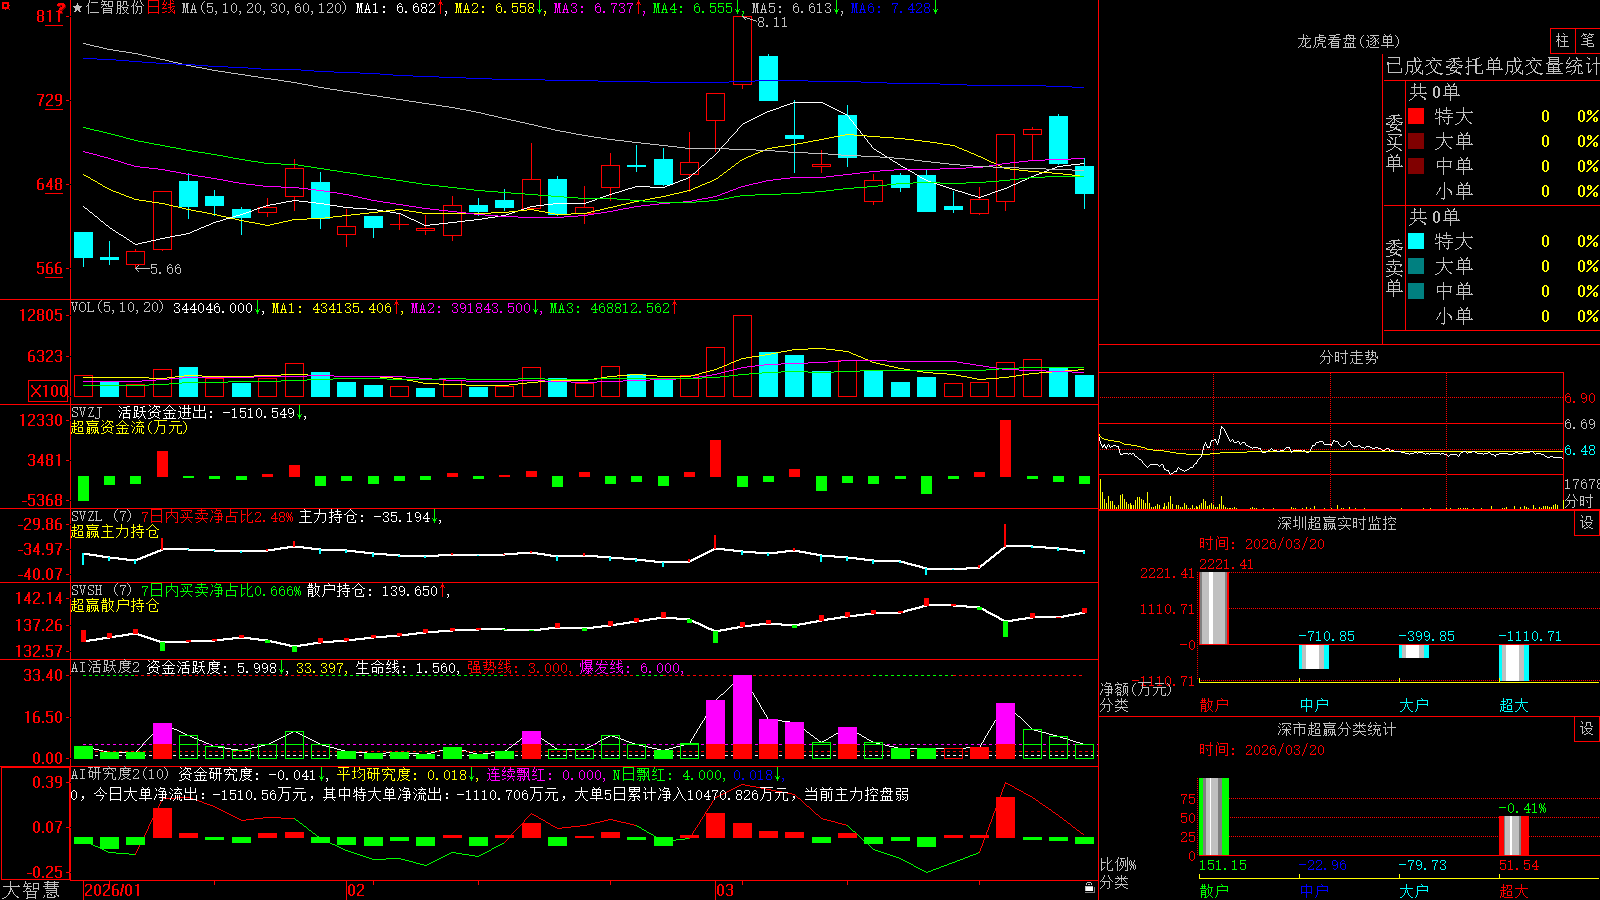Switch order chart to 笔 mode
This screenshot has width=1600, height=900.
tap(1587, 40)
